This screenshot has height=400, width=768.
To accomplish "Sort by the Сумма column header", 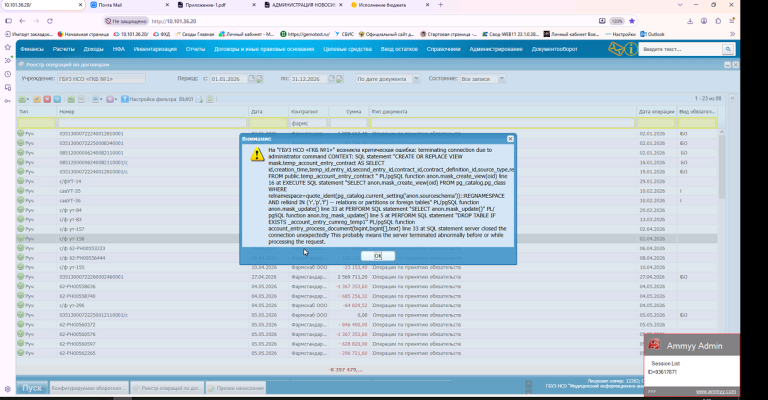I will pyautogui.click(x=349, y=112).
